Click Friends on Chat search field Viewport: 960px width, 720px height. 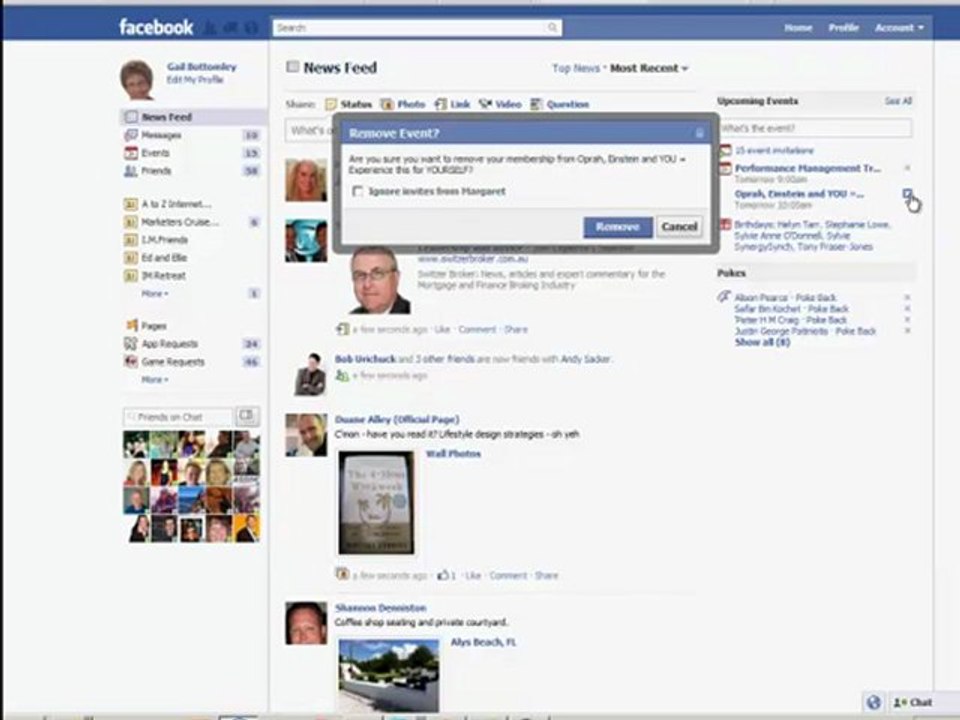178,417
